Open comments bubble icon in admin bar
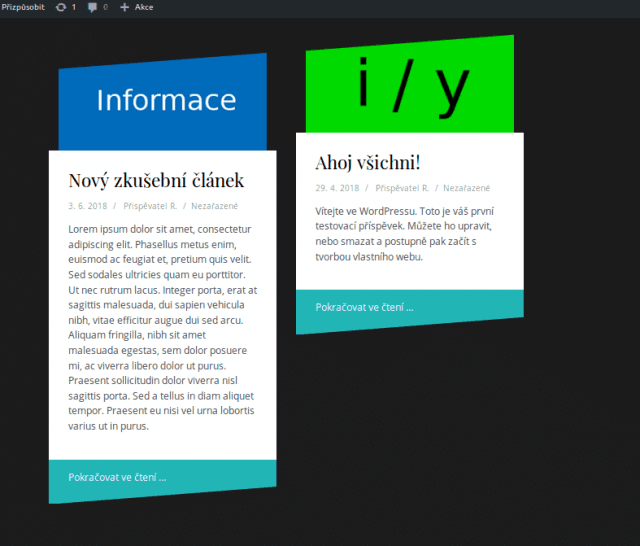Screen dimensions: 640x546 (93, 7)
